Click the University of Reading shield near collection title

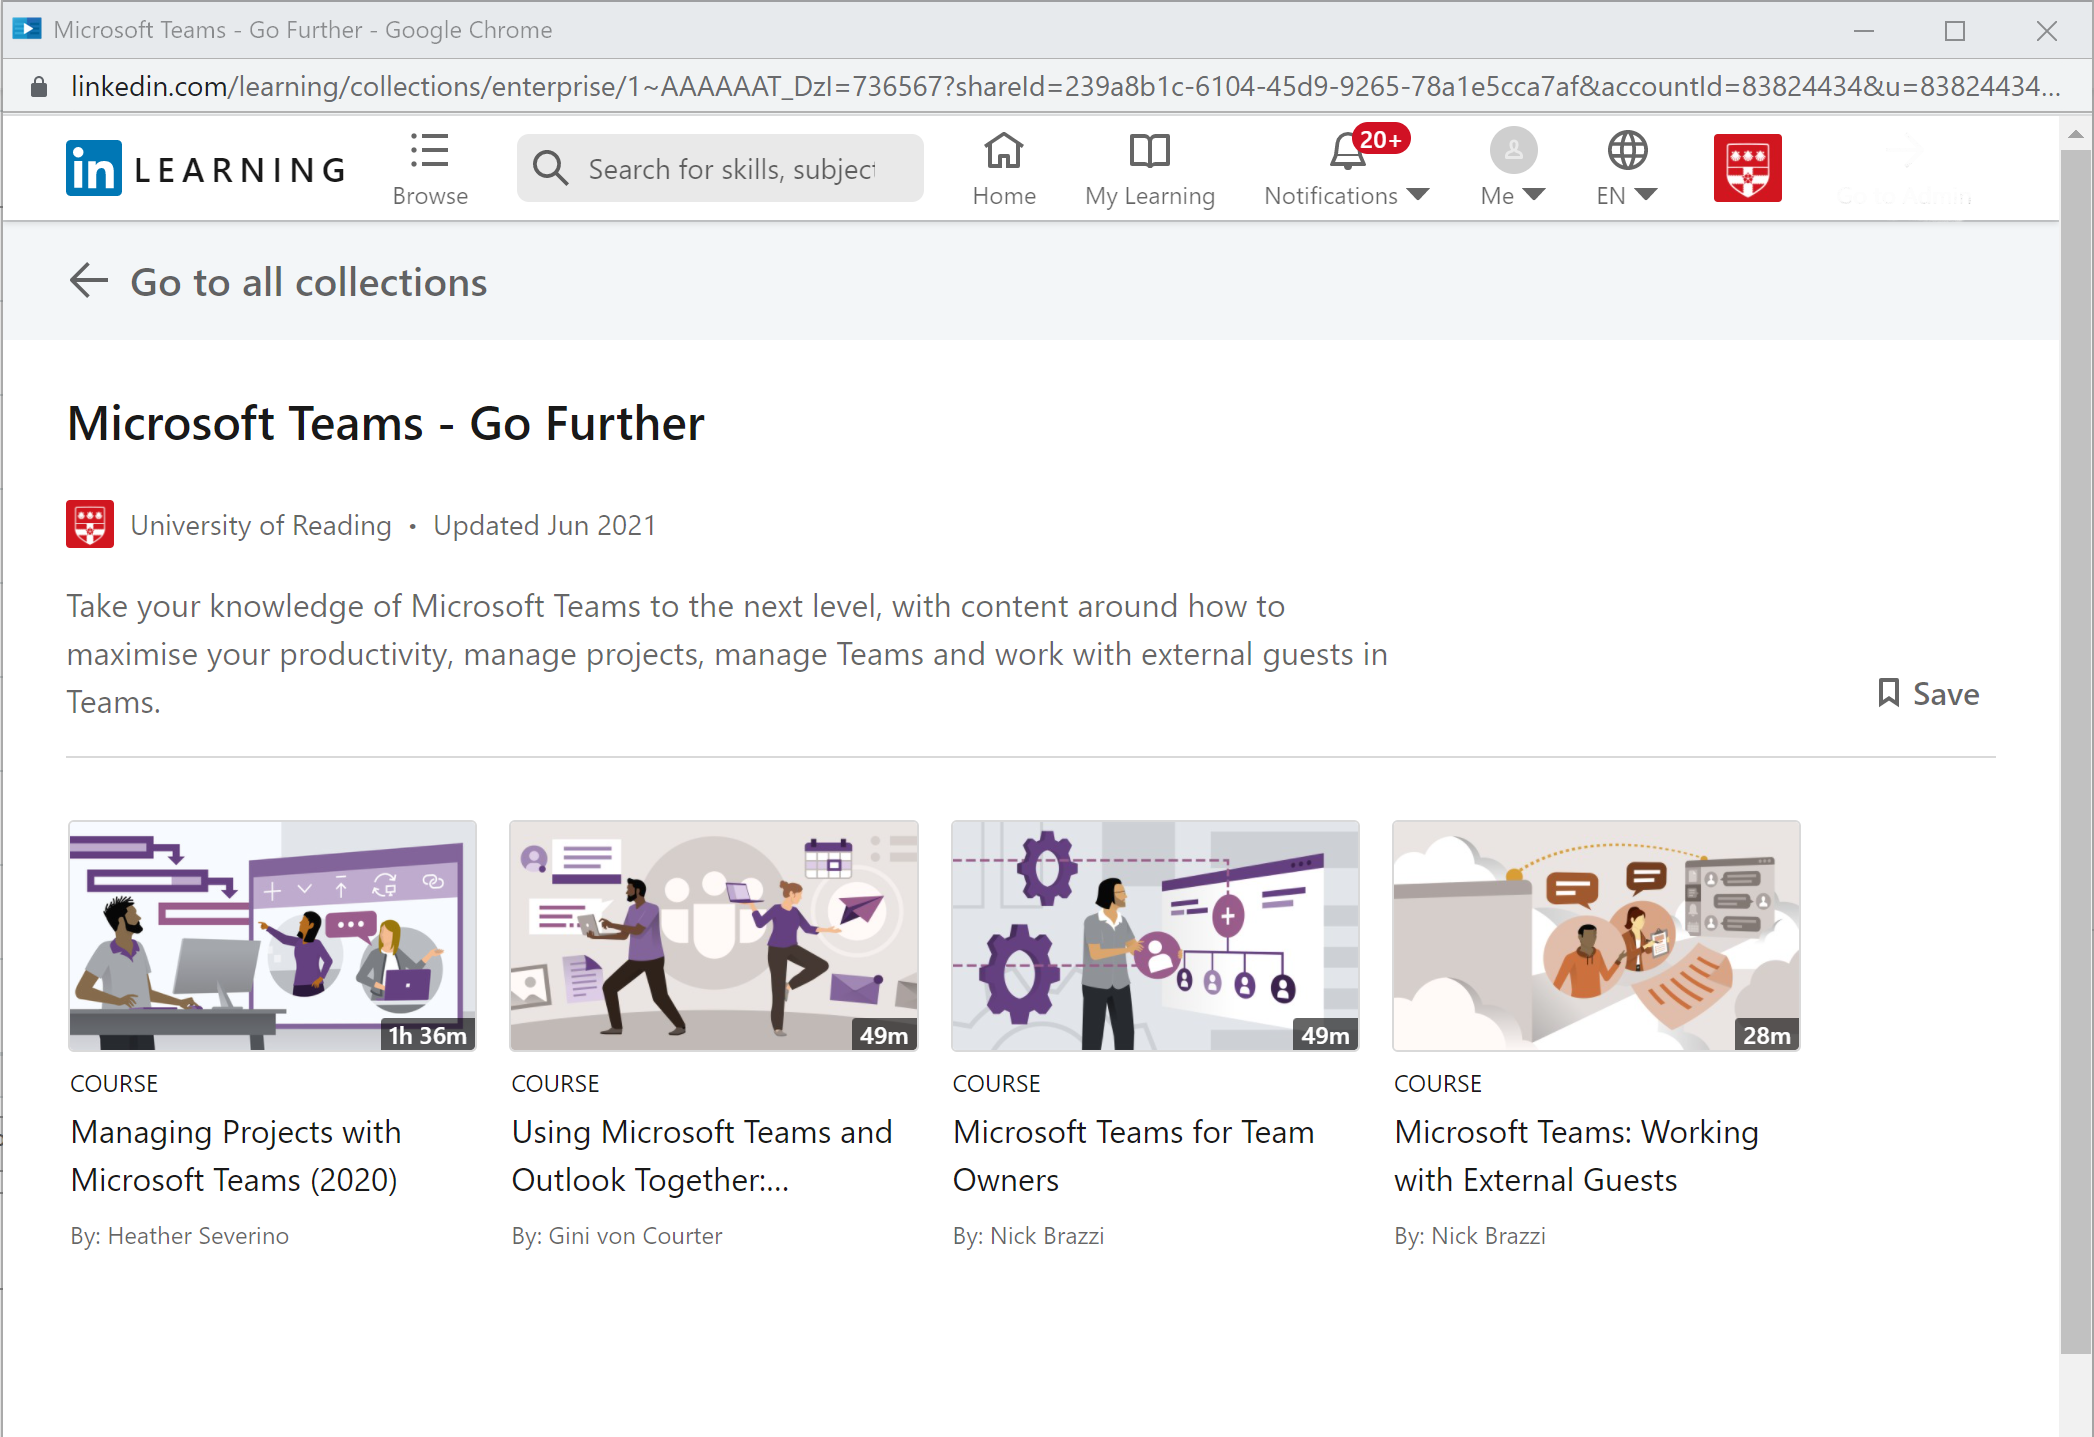[x=90, y=524]
